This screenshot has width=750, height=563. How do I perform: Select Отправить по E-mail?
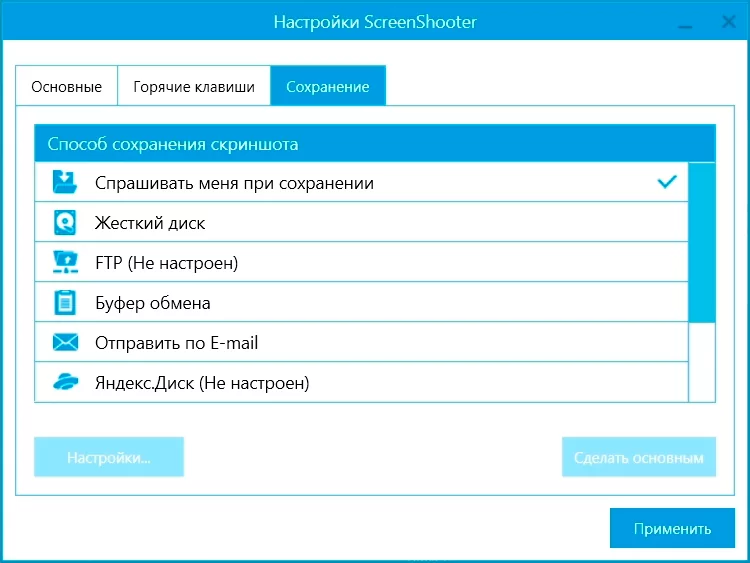click(361, 342)
